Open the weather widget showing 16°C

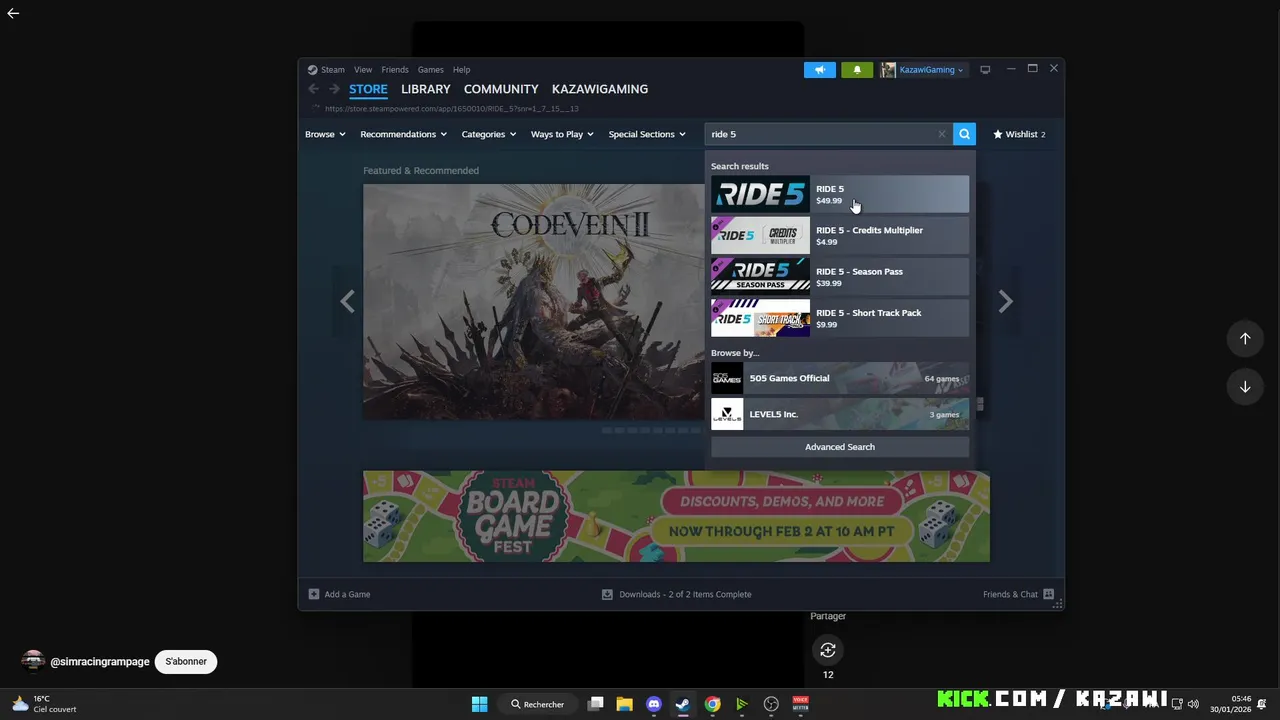[x=44, y=704]
